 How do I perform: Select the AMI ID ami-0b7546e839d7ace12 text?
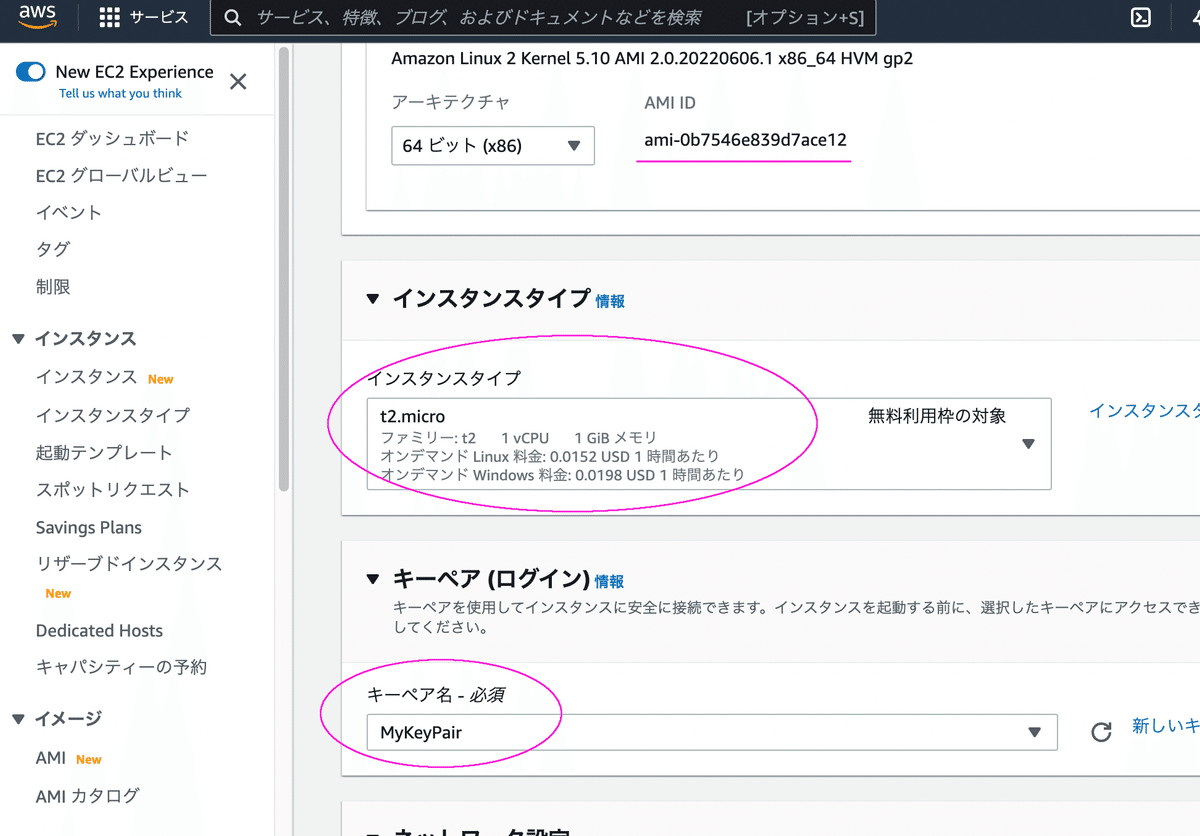tap(745, 140)
